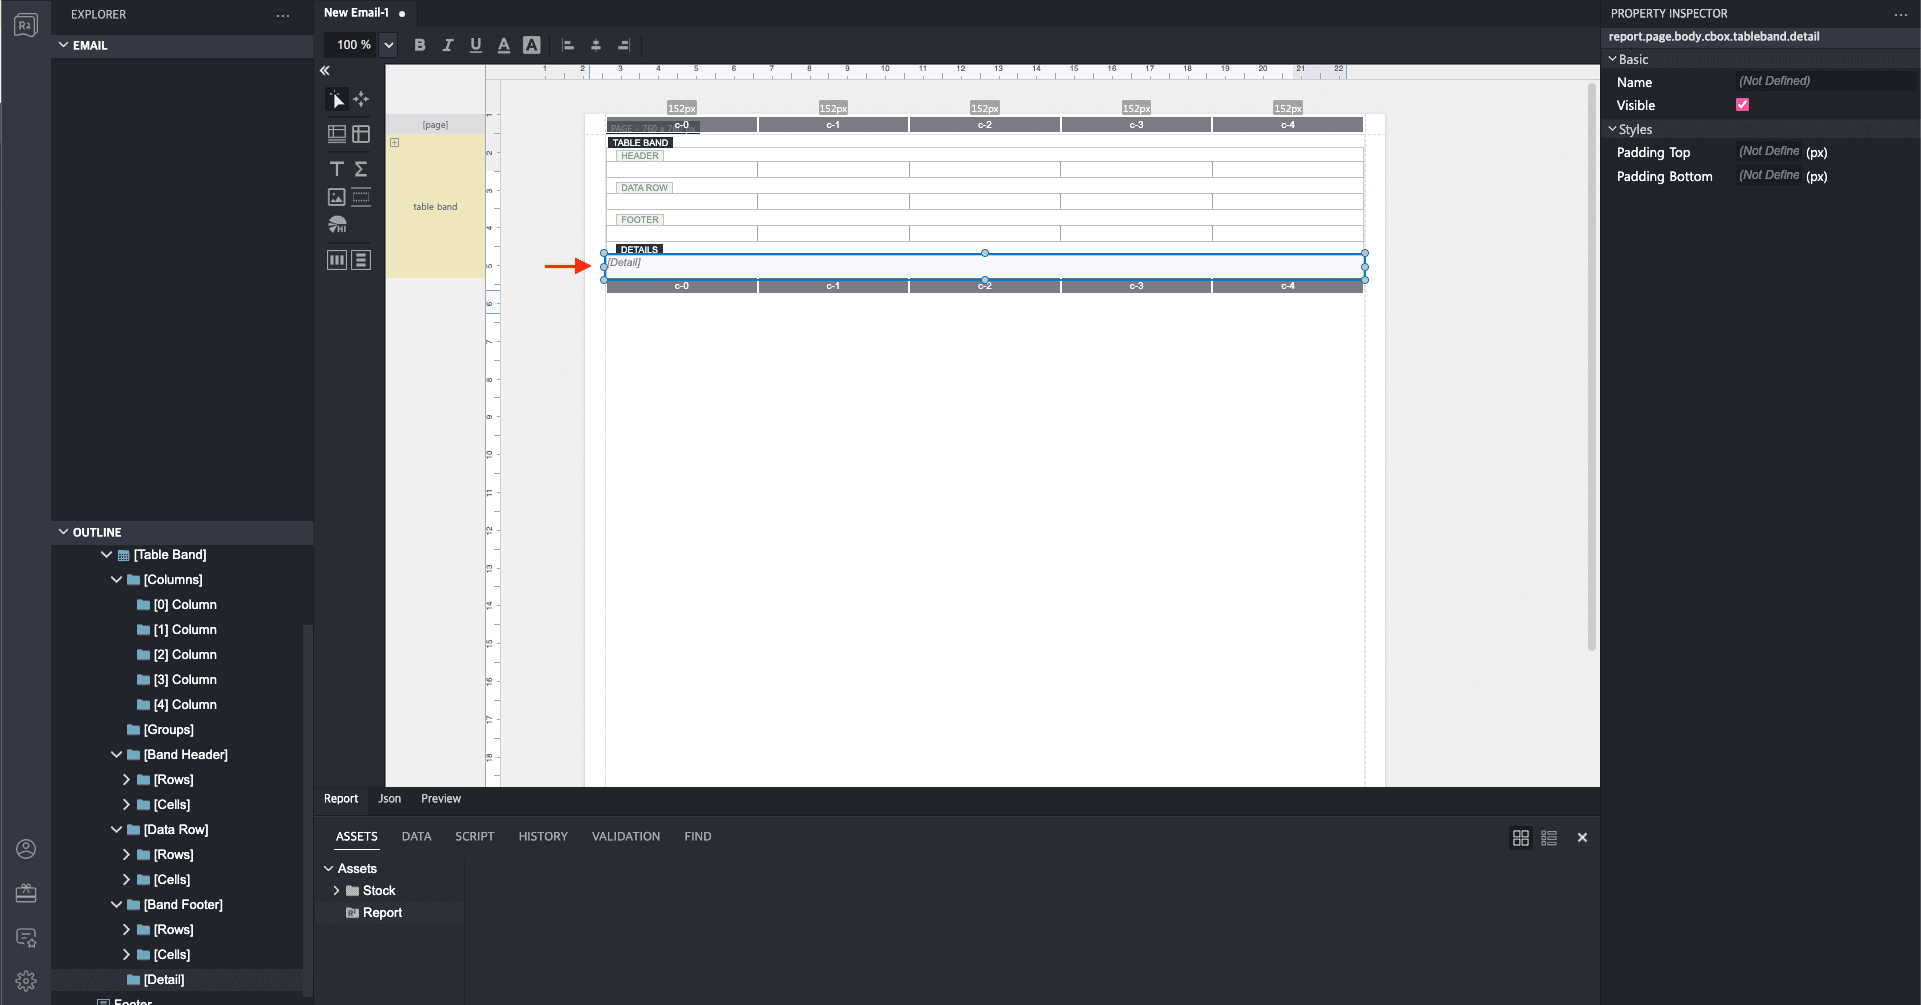Open the user account icon
This screenshot has height=1005, width=1921.
click(26, 849)
